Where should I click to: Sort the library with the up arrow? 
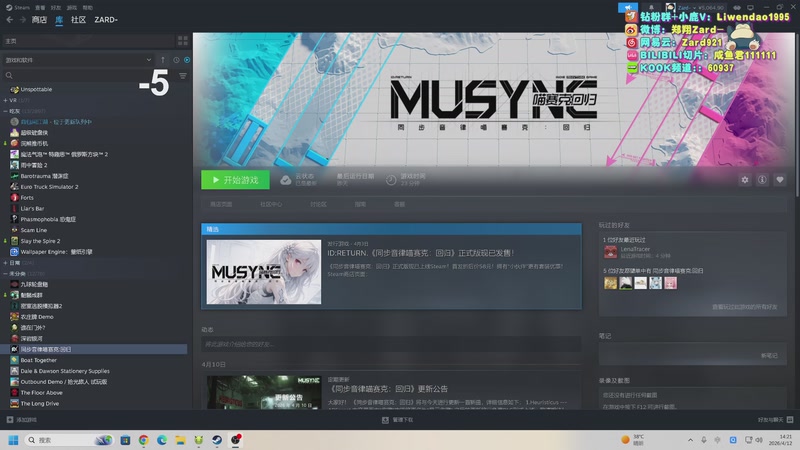point(163,60)
